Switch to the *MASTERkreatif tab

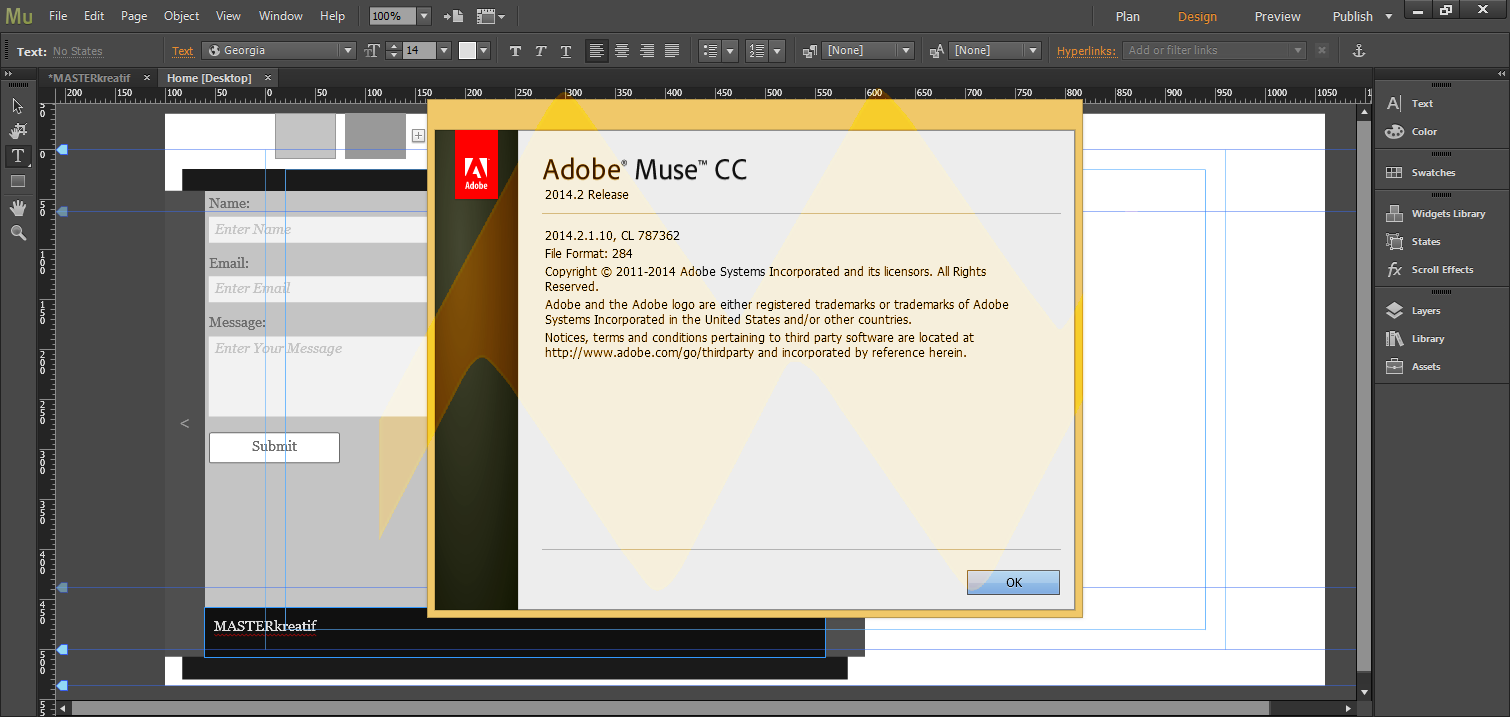click(92, 77)
